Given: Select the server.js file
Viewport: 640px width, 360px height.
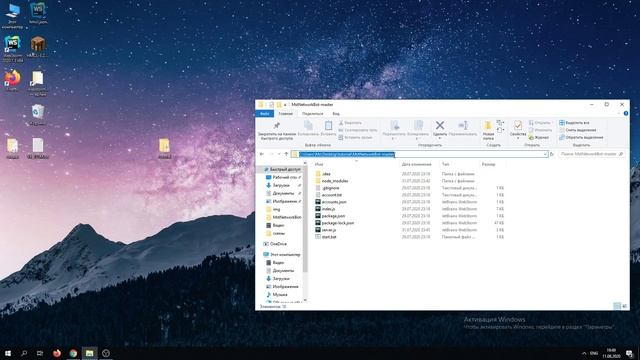Looking at the screenshot, I should point(326,230).
